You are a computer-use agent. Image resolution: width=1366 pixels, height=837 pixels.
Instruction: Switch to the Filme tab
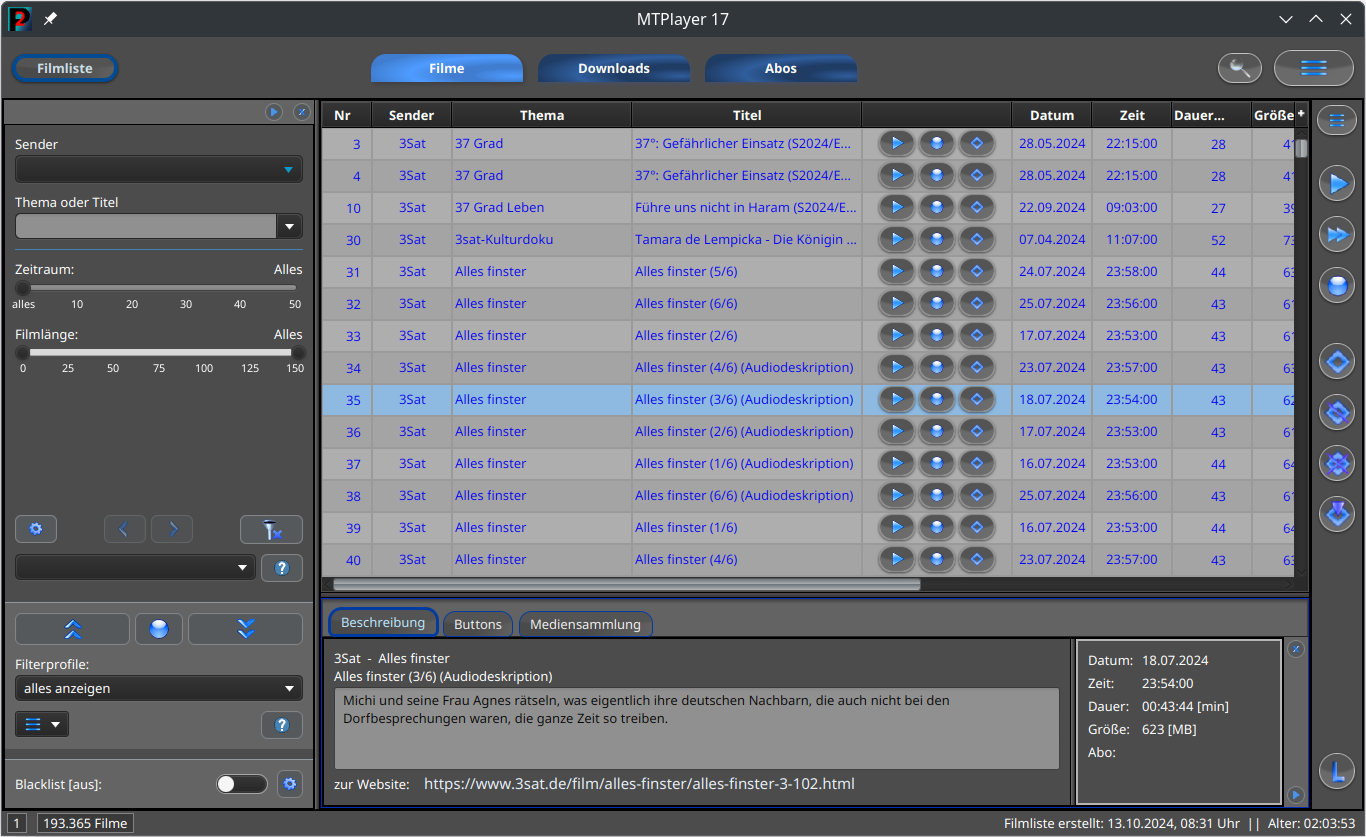click(x=447, y=68)
